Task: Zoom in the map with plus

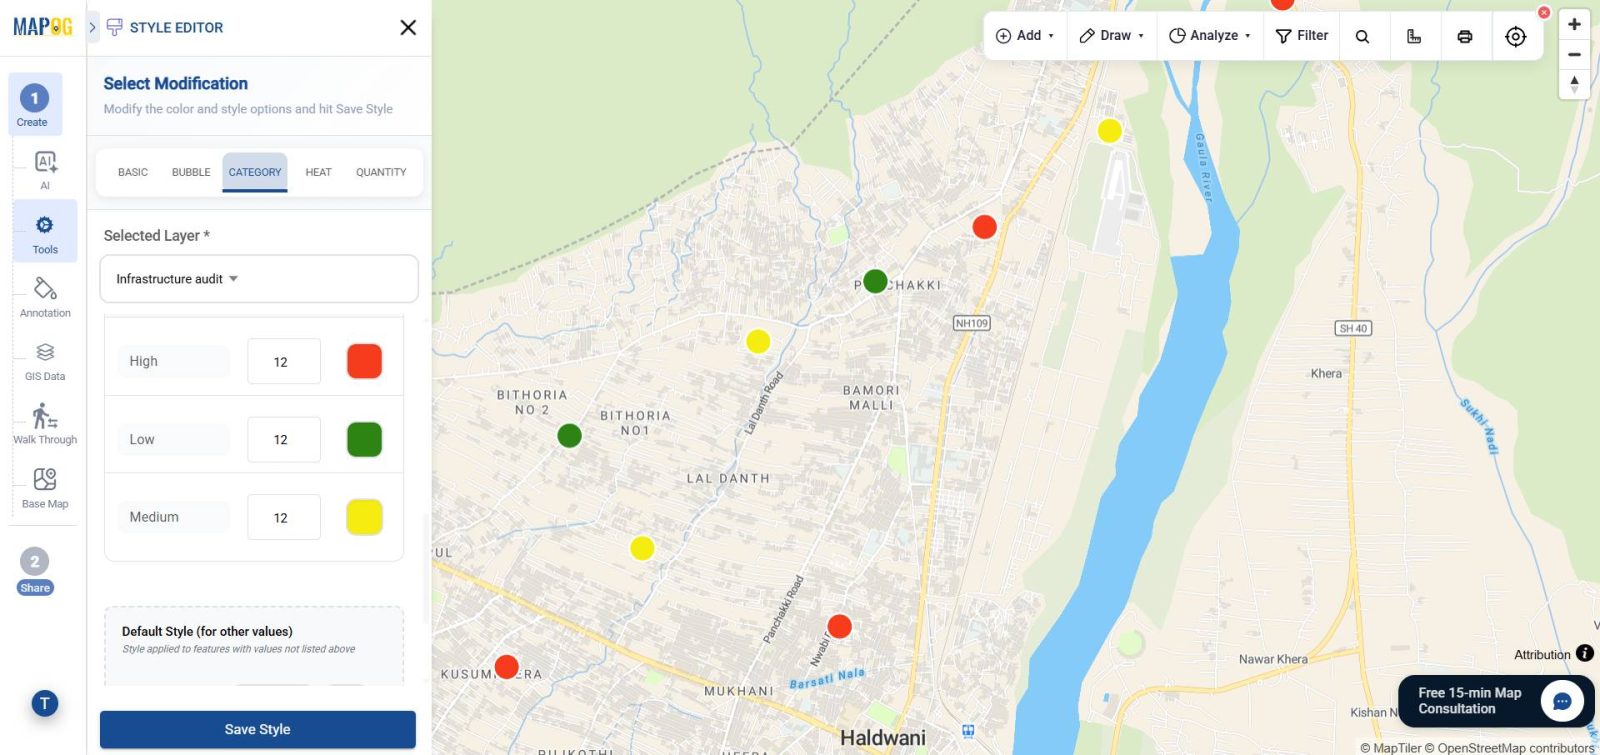Action: click(1574, 24)
